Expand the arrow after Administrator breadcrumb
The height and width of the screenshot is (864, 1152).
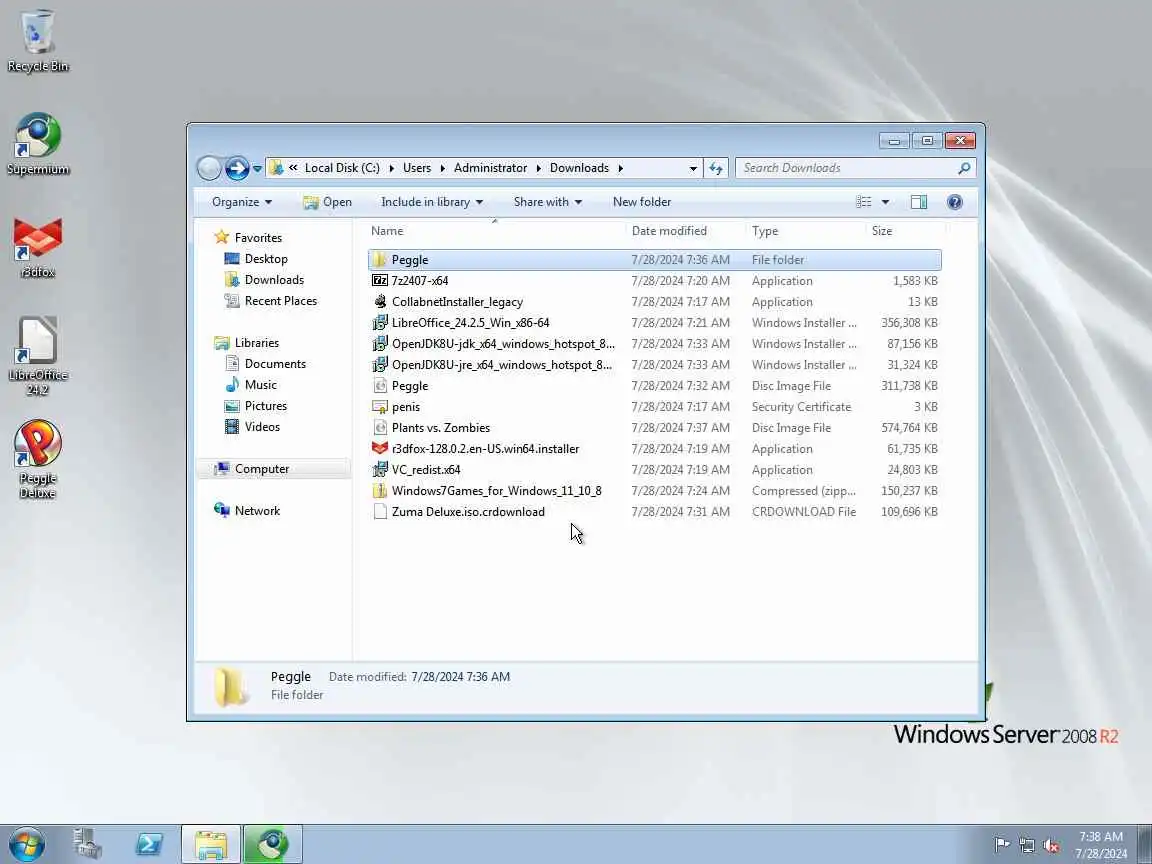(x=539, y=168)
